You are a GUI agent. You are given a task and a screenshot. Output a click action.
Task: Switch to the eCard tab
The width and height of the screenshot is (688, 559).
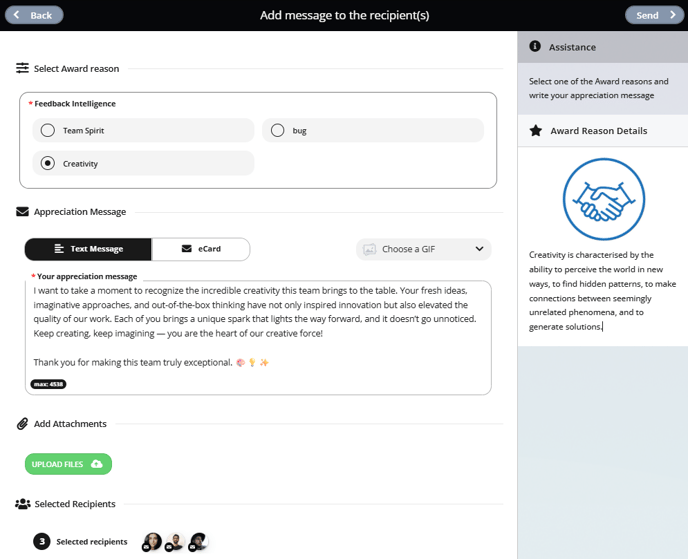201,249
